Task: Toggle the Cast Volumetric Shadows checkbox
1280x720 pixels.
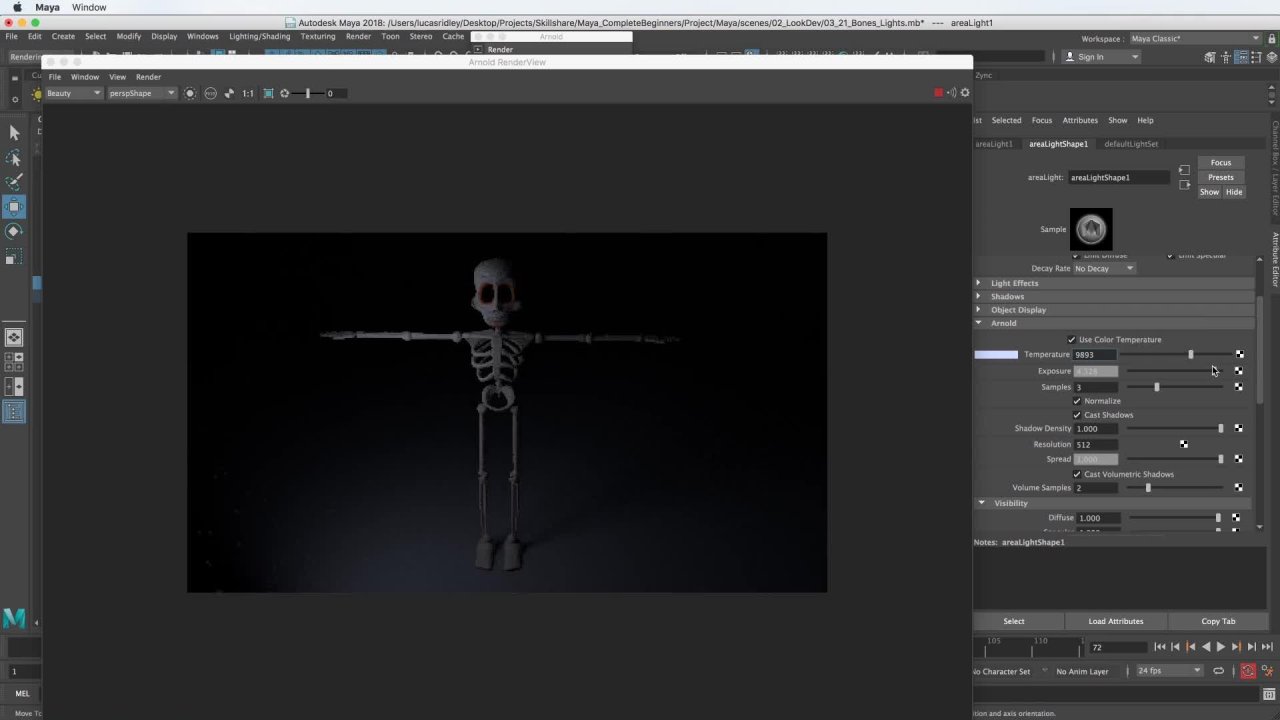Action: (1077, 474)
